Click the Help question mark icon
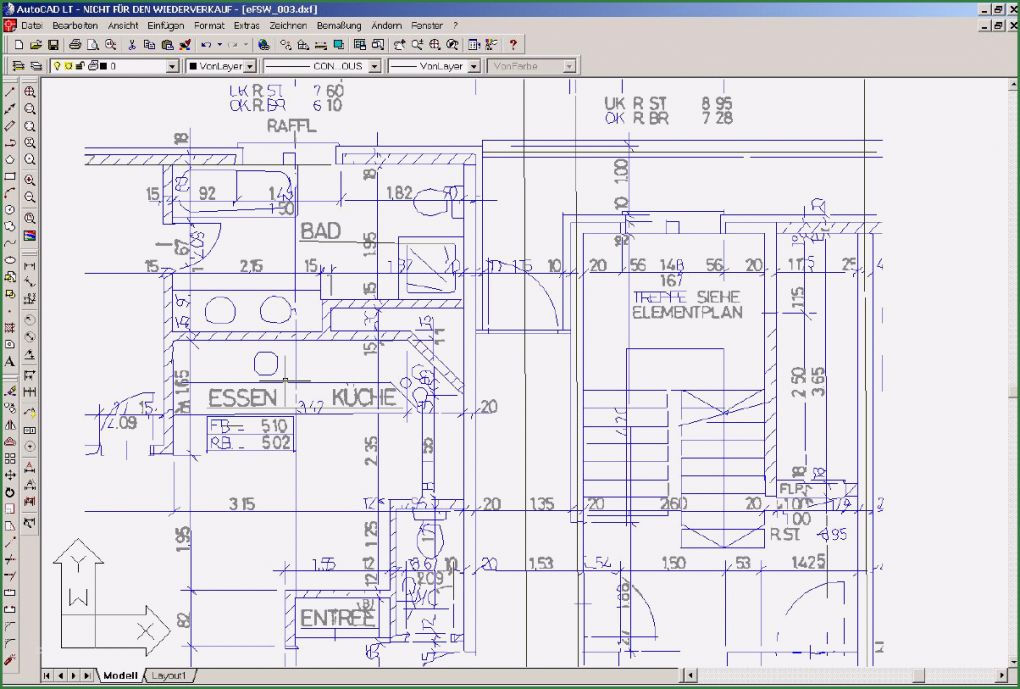This screenshot has height=689, width=1020. tap(511, 44)
